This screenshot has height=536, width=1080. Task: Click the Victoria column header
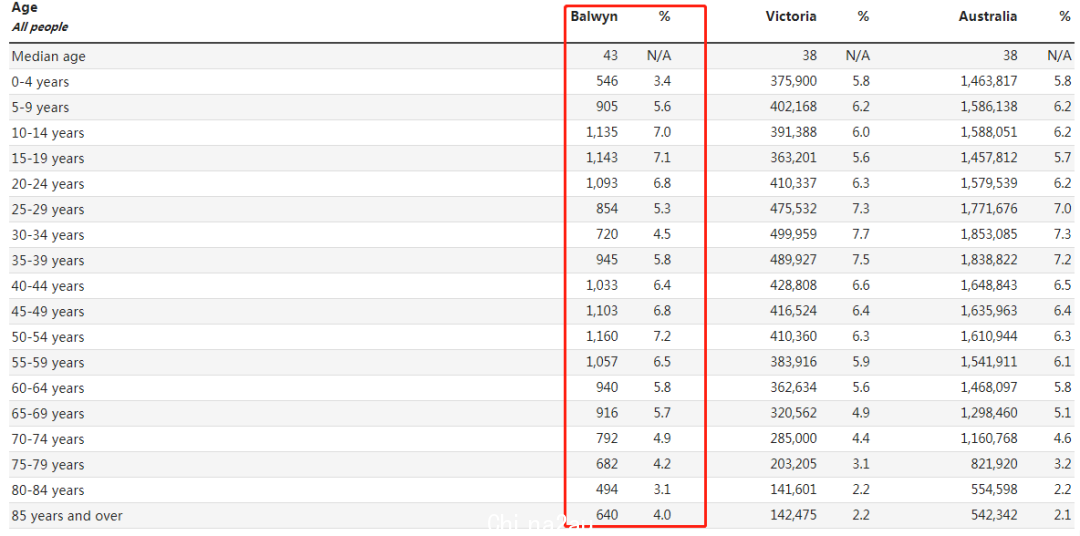click(x=791, y=17)
